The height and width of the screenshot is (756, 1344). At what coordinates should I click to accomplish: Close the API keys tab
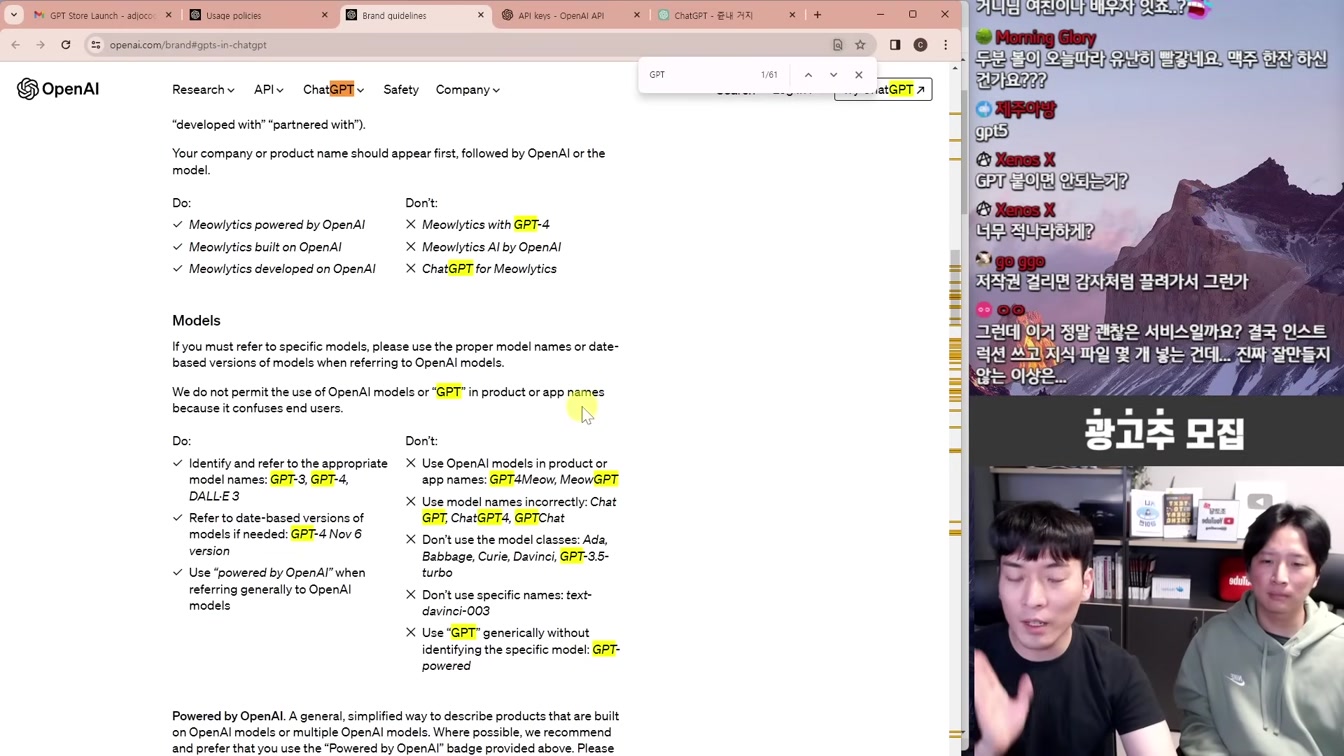[637, 15]
